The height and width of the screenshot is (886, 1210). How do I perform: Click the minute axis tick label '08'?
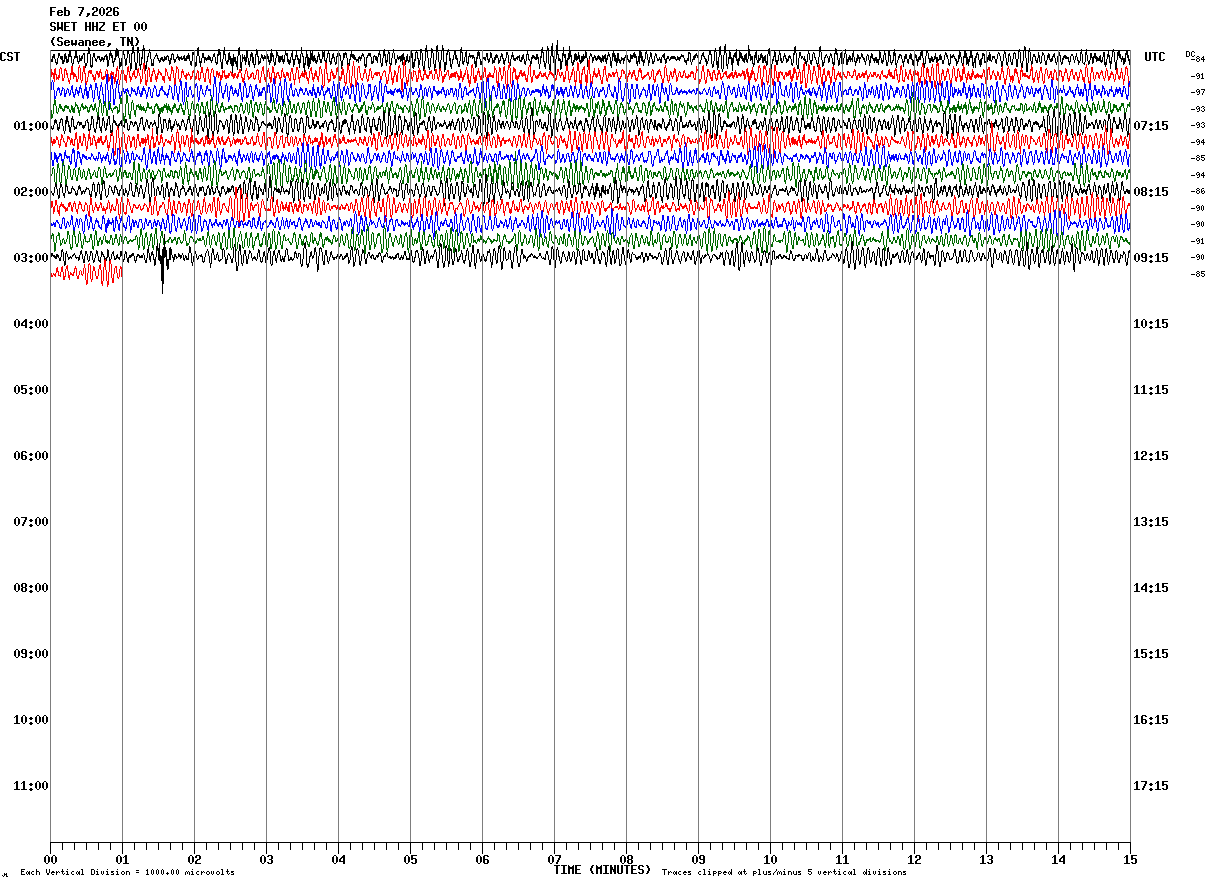[626, 859]
